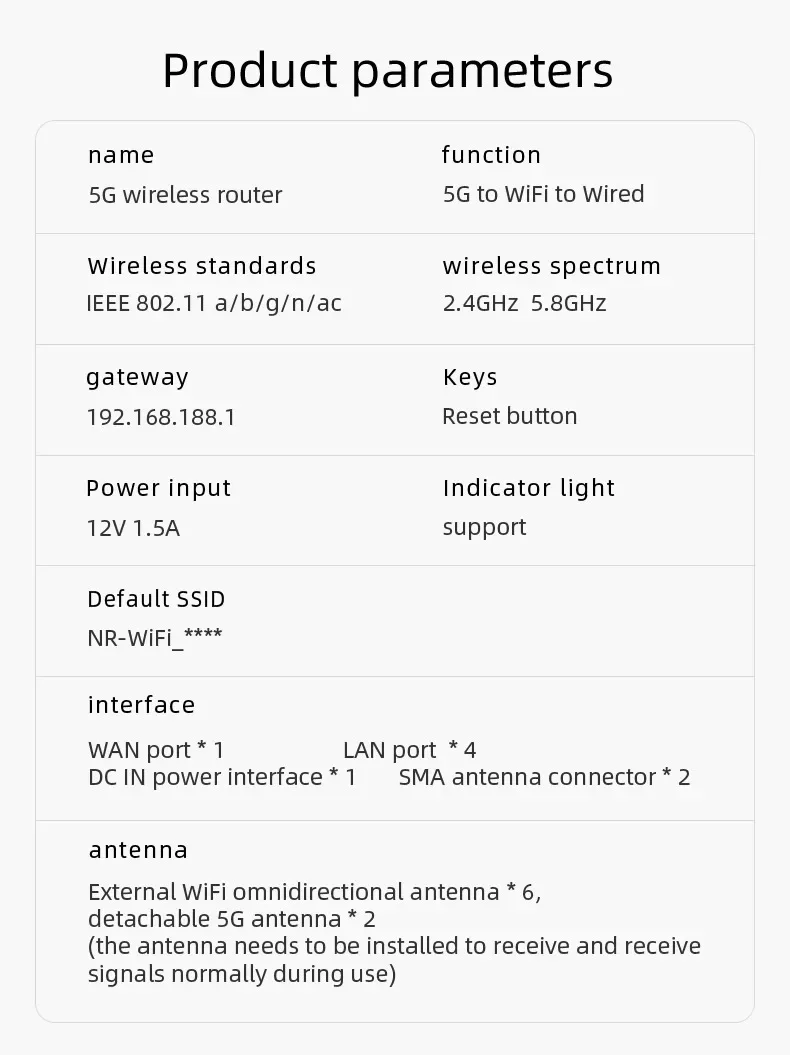Click the Indicator light label
The width and height of the screenshot is (790, 1055).
(x=528, y=488)
